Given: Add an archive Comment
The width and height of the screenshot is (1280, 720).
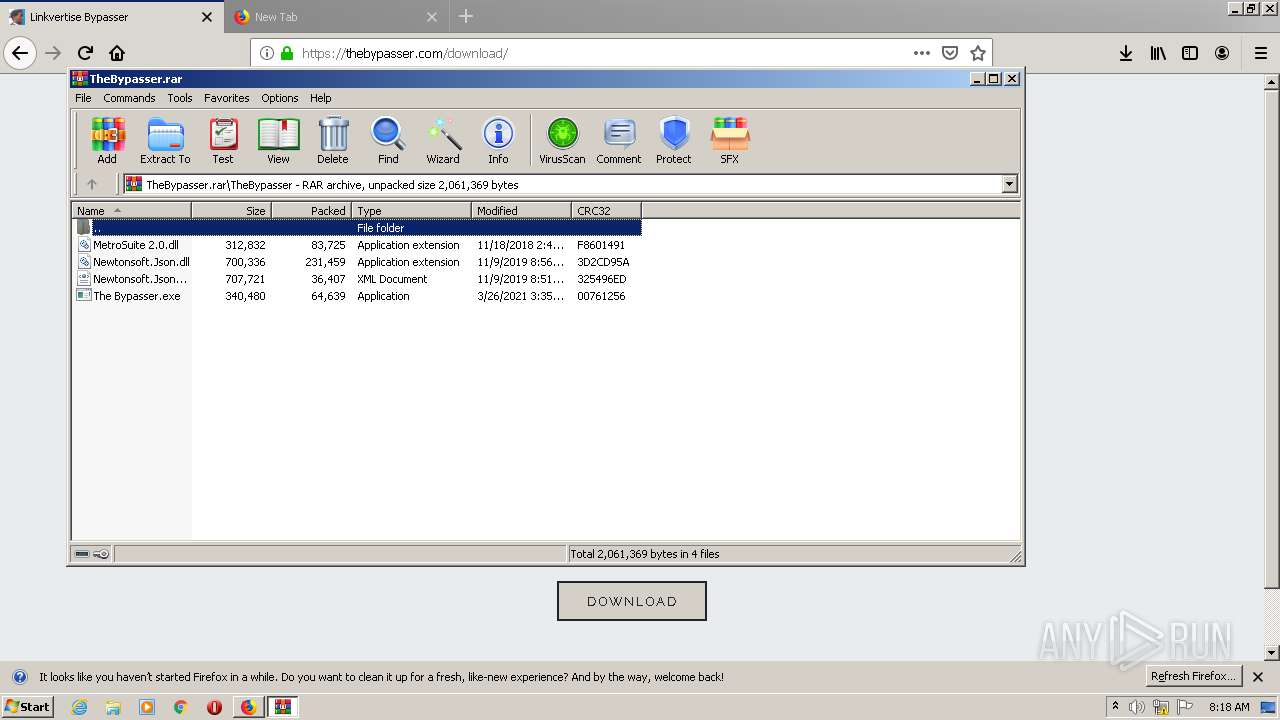Looking at the screenshot, I should pyautogui.click(x=619, y=140).
